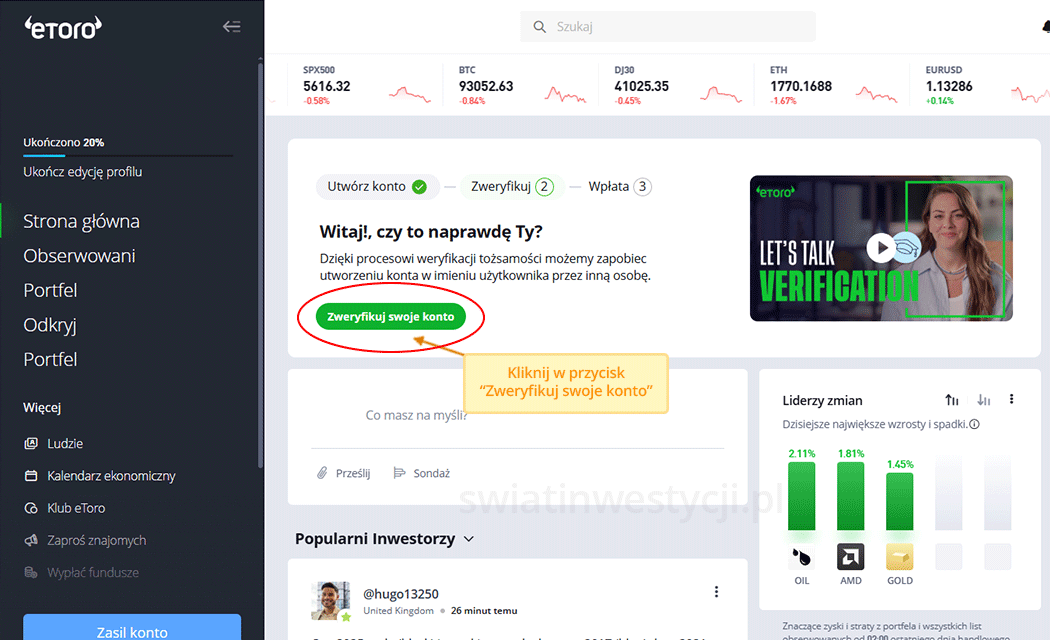Click the Zasil konto button
The width and height of the screenshot is (1050, 640).
(132, 630)
